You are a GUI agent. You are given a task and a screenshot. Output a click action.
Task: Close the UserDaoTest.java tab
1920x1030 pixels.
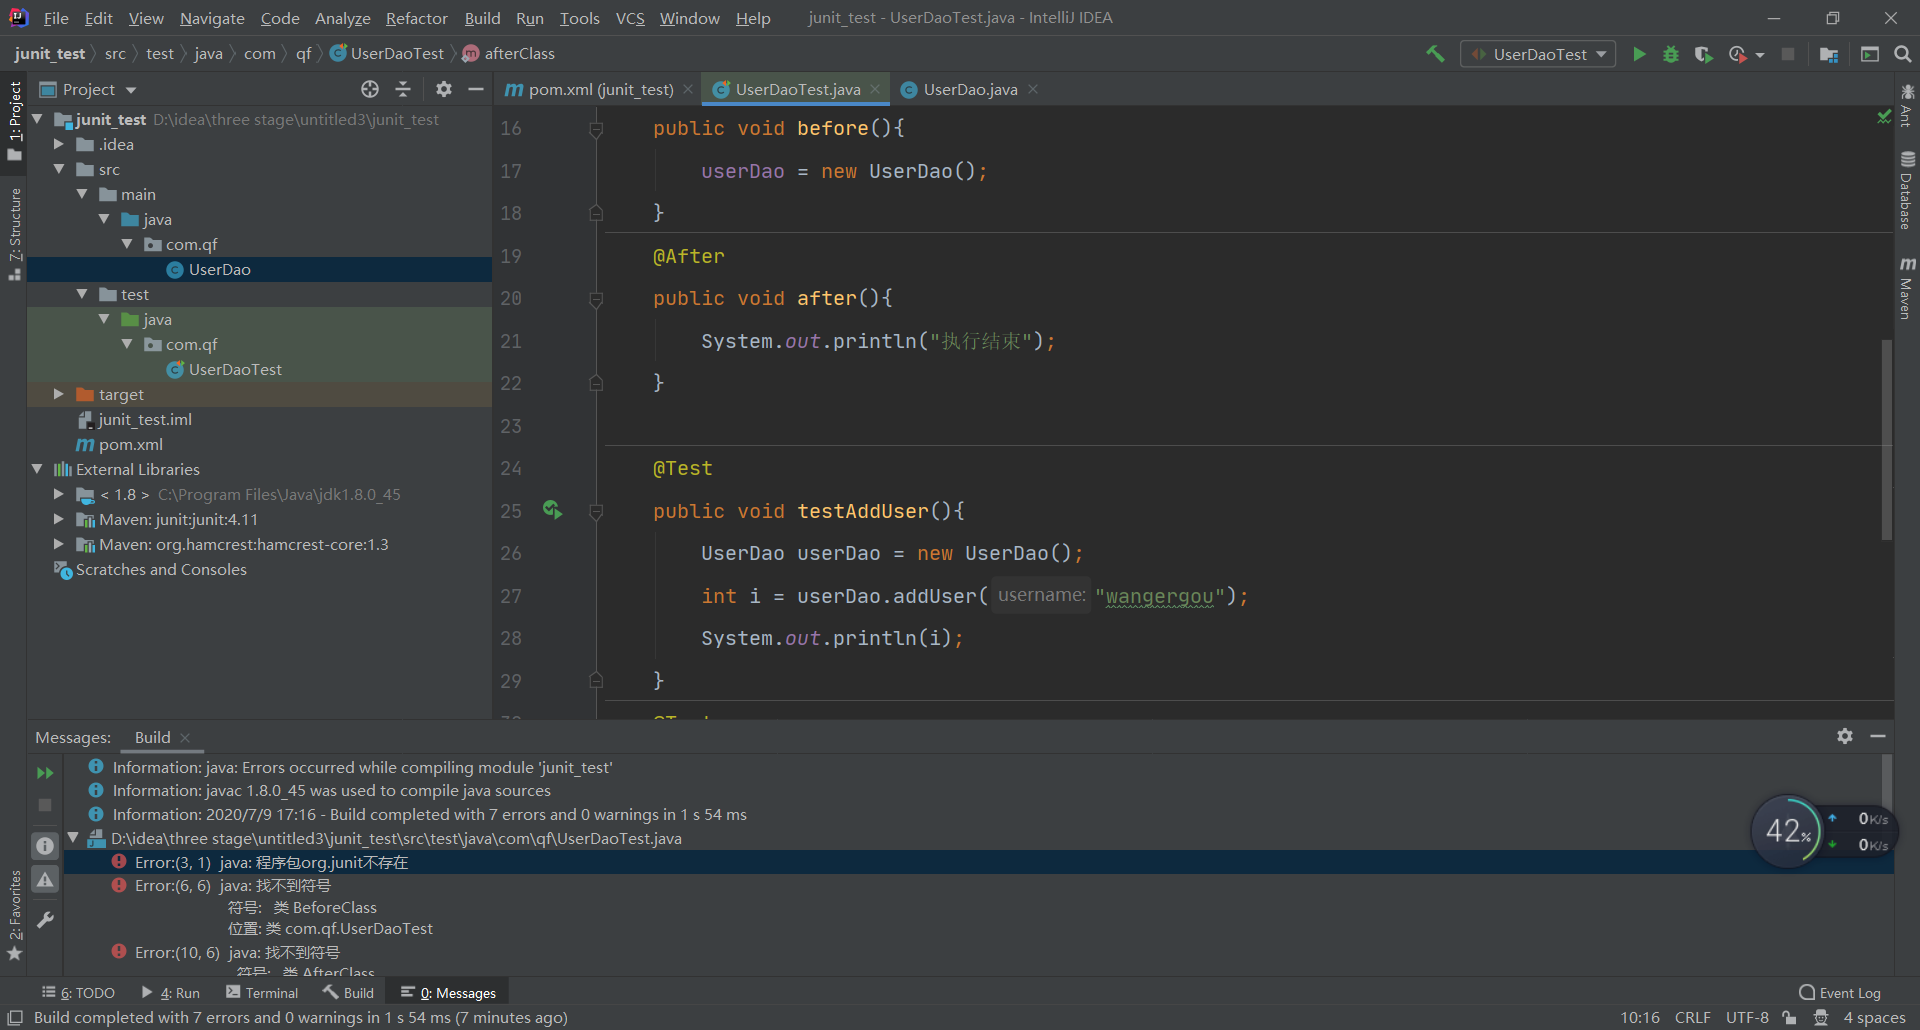(x=876, y=89)
